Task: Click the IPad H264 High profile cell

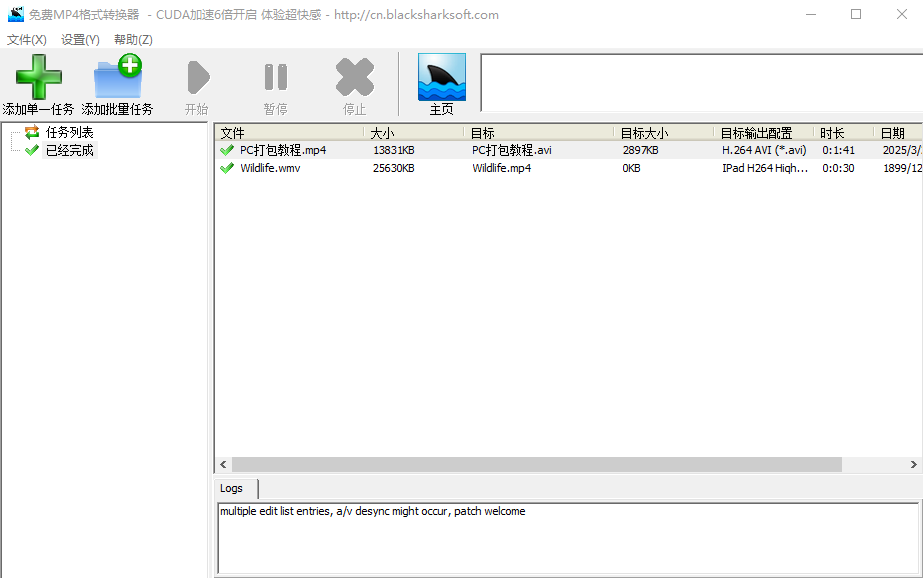Action: pos(765,168)
